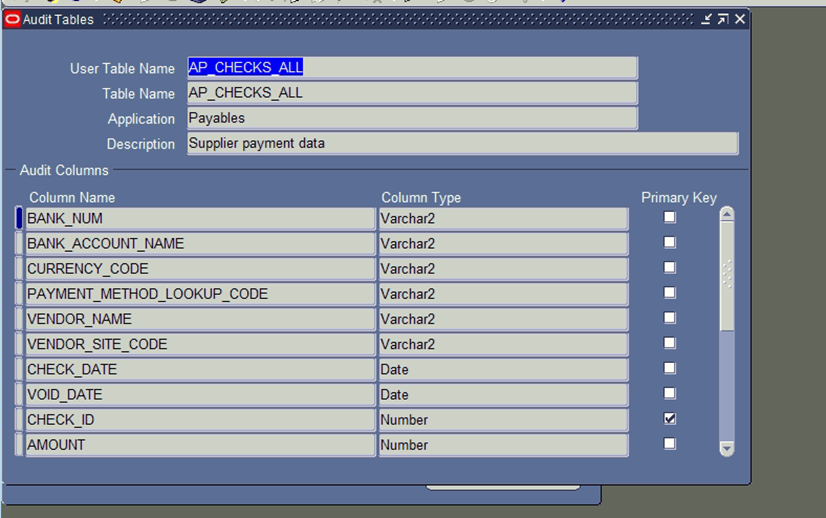Select the PAYMENT_METHOD_LOOKUP_CODE column name
826x518 pixels.
(x=200, y=294)
